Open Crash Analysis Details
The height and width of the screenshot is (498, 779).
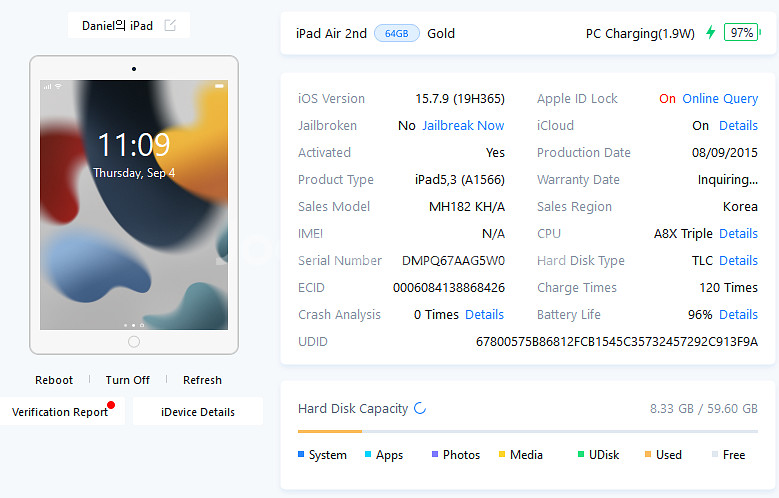pos(485,315)
